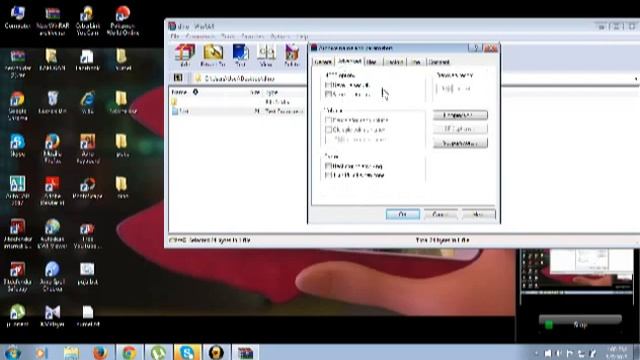Click the media player taskbar icon
The height and width of the screenshot is (360, 640).
pyautogui.click(x=41, y=352)
